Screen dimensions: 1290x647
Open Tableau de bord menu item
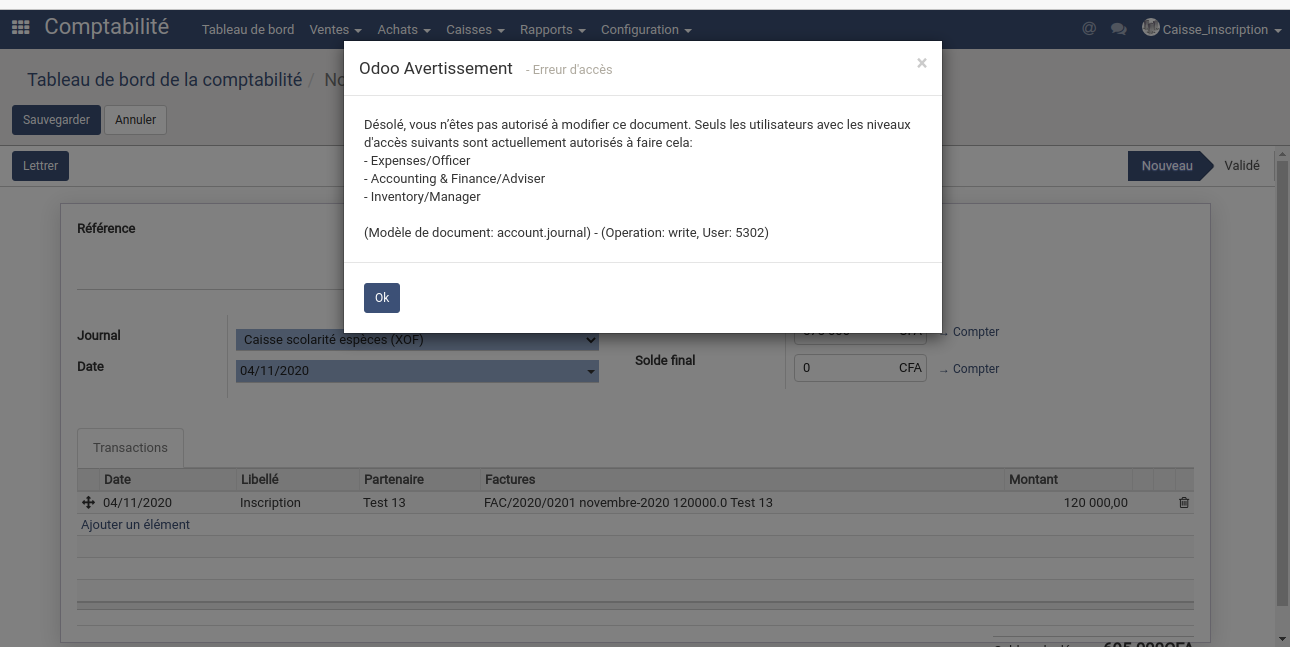tap(248, 30)
